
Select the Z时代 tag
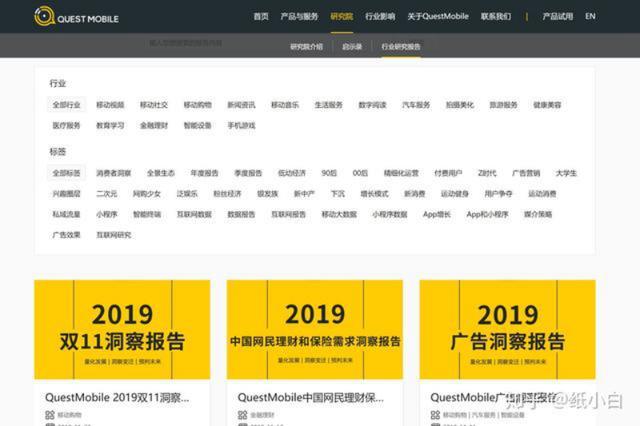tap(487, 173)
